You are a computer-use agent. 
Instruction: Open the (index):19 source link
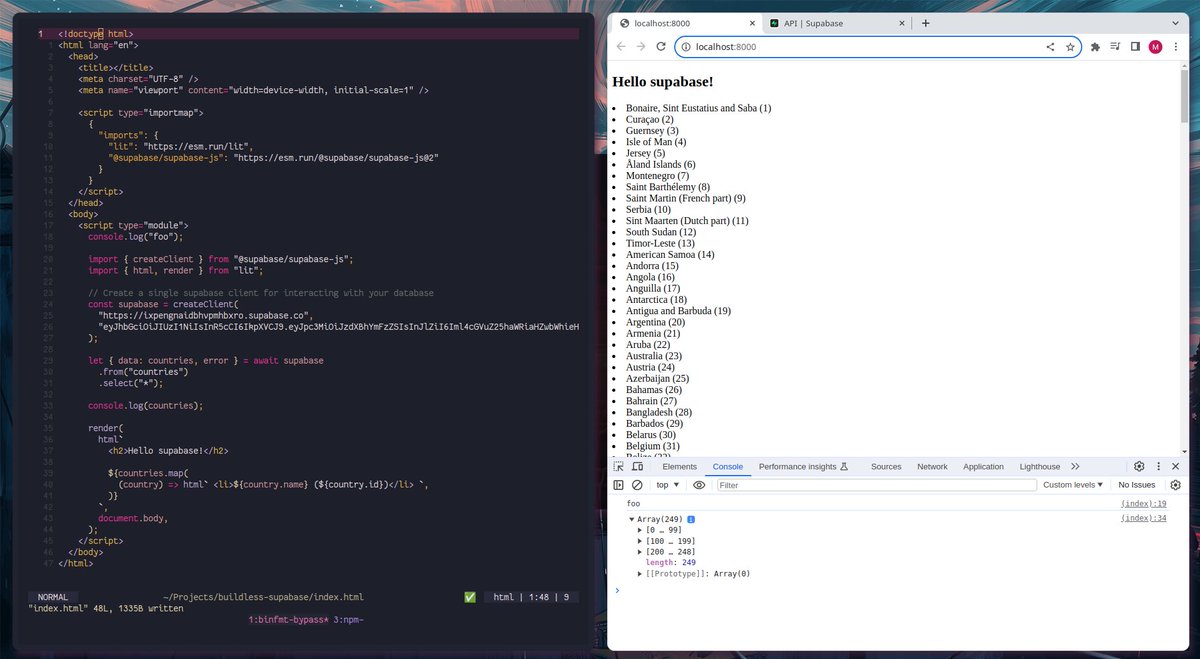(1144, 504)
